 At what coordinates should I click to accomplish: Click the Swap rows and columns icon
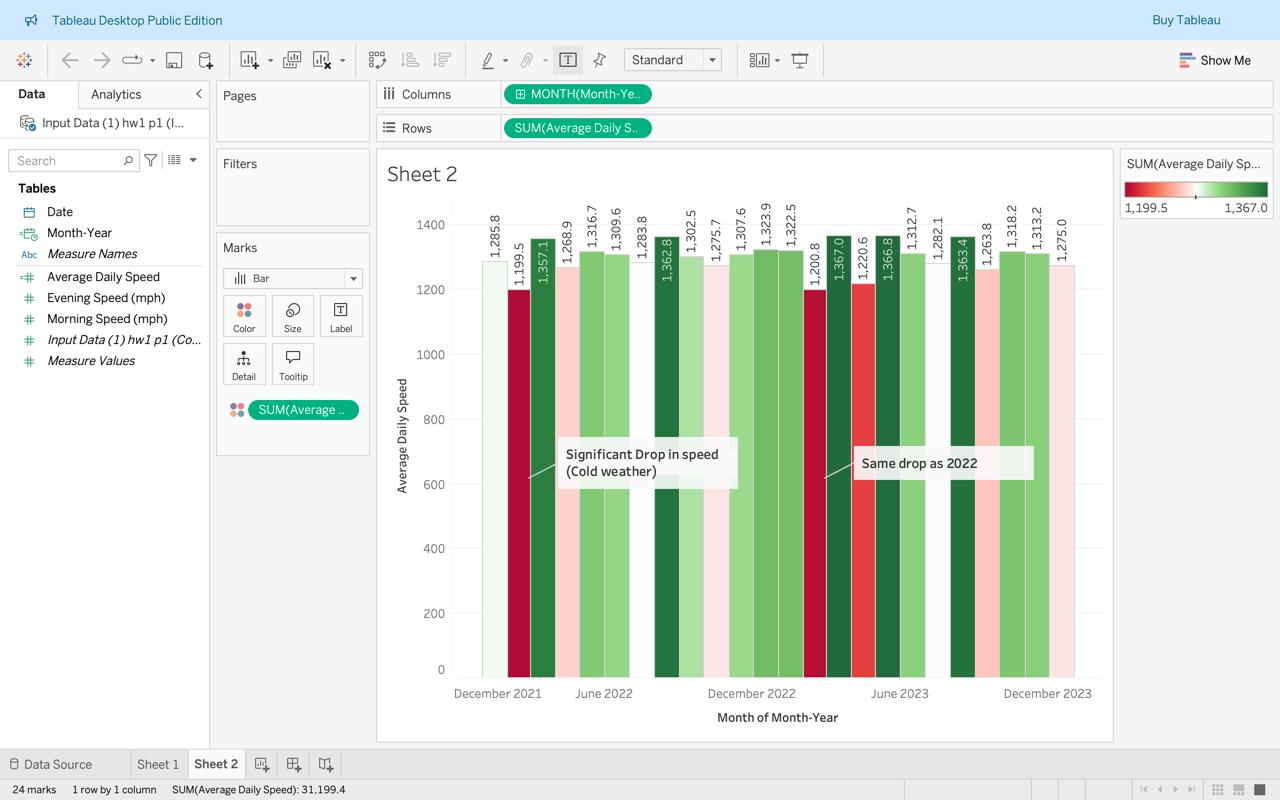[x=377, y=60]
